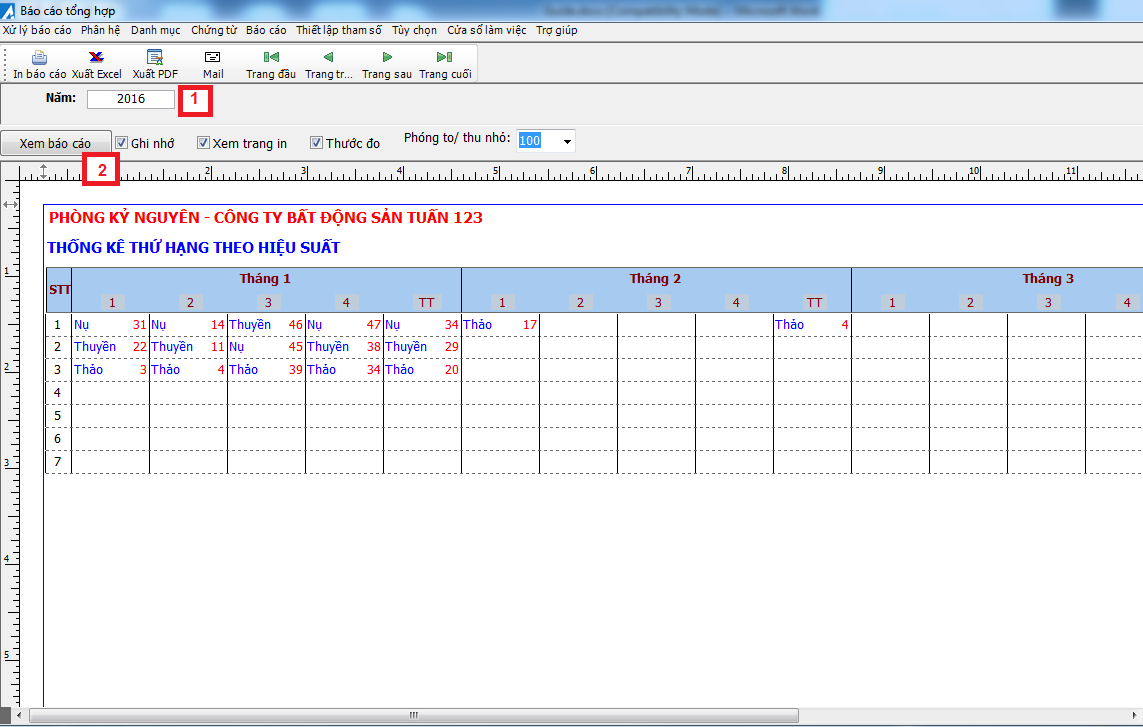Toggle the Ghi nhớ checkbox

pos(122,143)
